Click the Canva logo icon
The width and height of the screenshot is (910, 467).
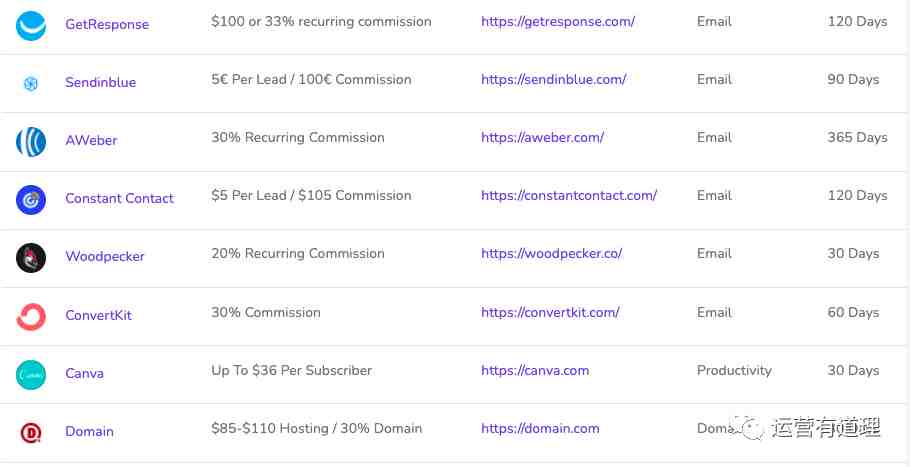click(31, 375)
